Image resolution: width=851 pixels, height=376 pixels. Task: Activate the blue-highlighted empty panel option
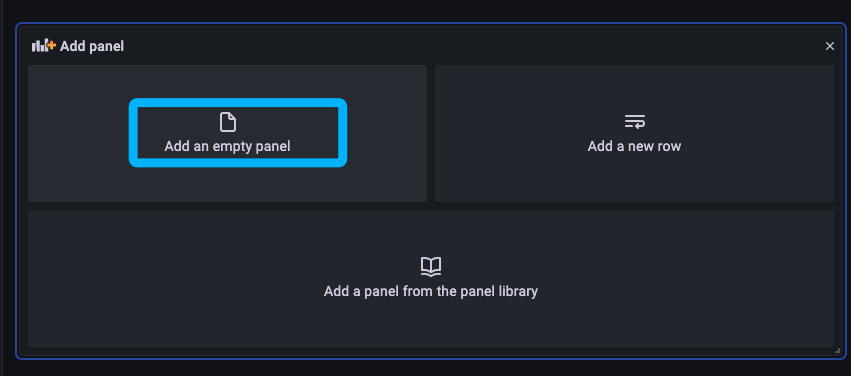pos(238,133)
